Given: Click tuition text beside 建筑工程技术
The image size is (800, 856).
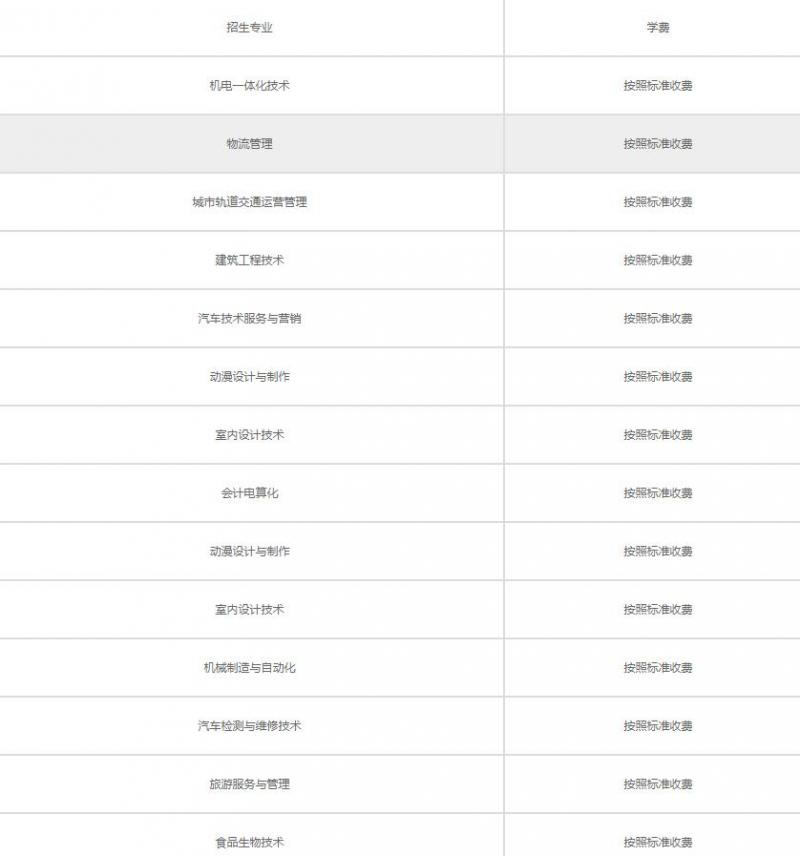Looking at the screenshot, I should click(657, 260).
